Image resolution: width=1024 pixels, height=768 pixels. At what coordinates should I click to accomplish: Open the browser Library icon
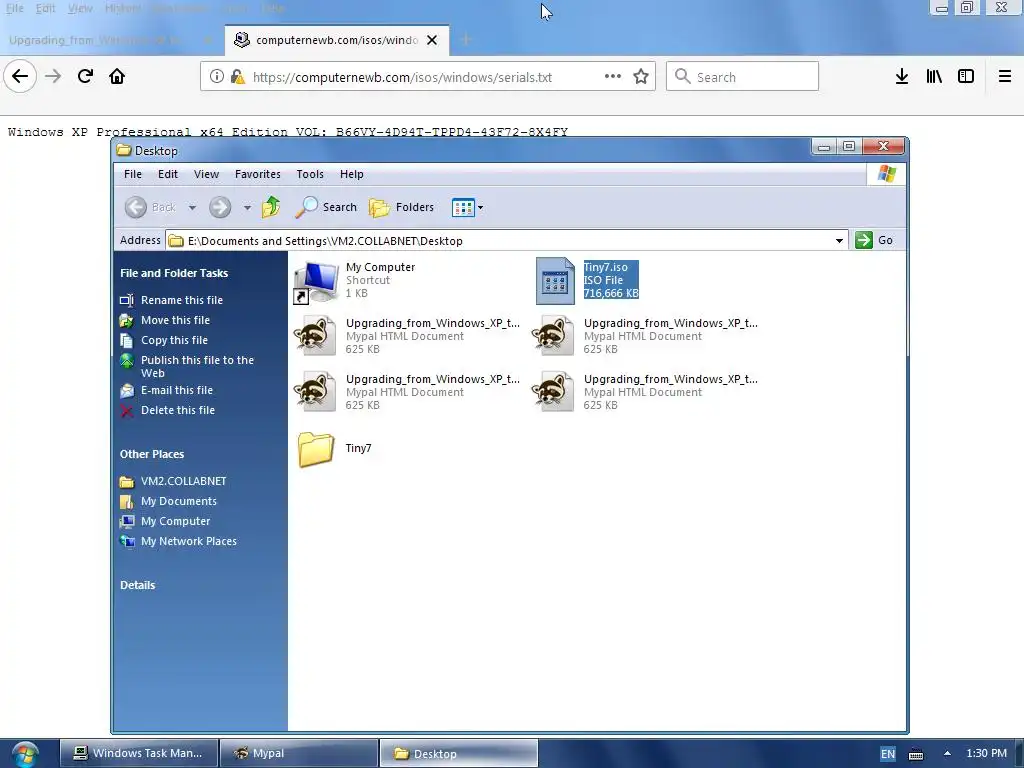click(934, 76)
